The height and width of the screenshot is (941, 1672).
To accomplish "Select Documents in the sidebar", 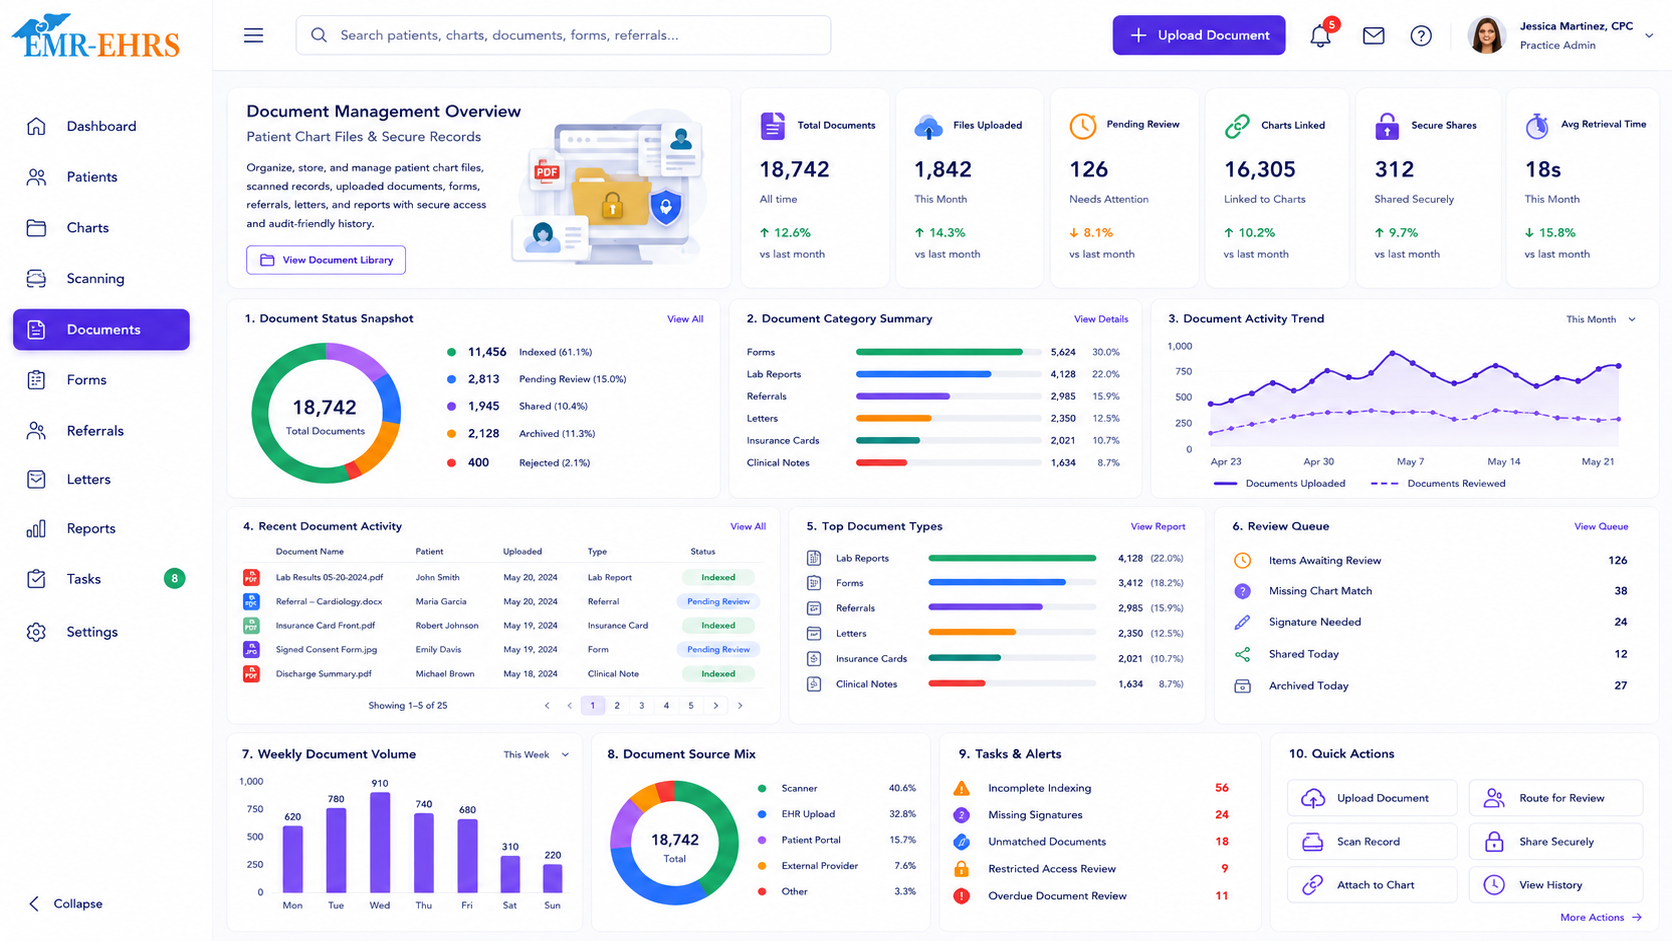I will pyautogui.click(x=101, y=330).
